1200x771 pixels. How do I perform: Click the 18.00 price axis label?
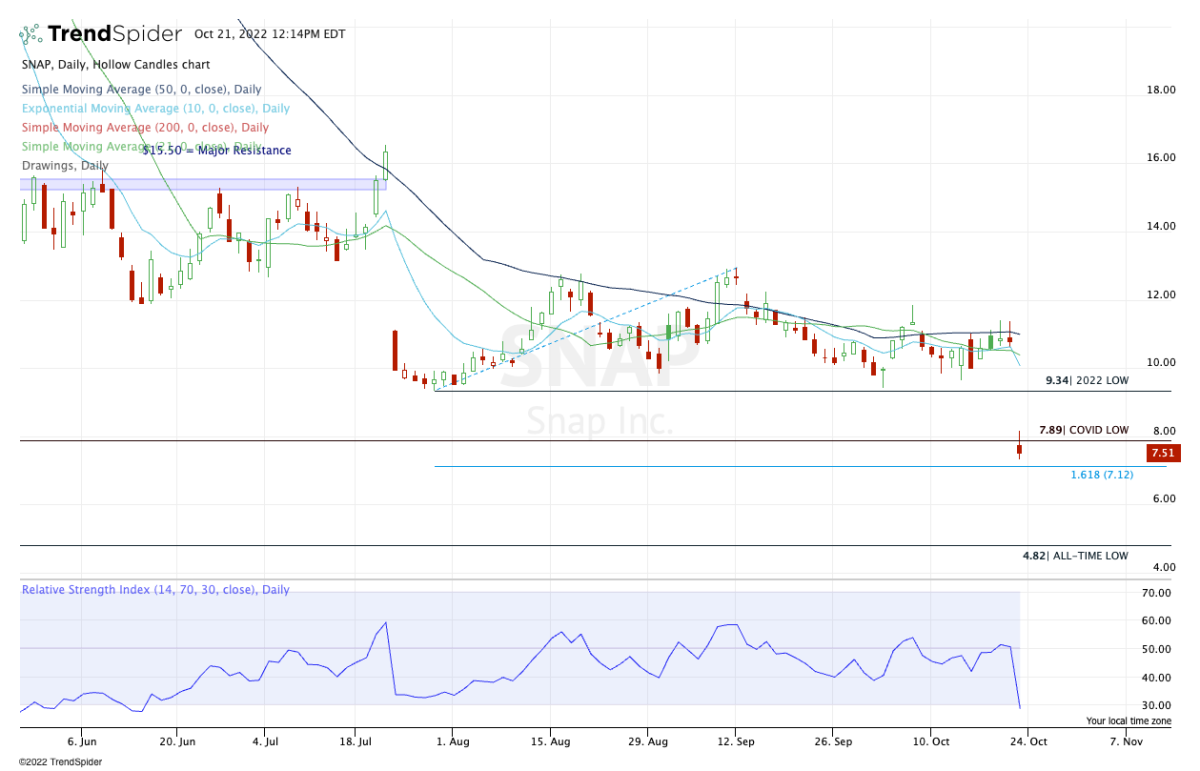coord(1160,90)
